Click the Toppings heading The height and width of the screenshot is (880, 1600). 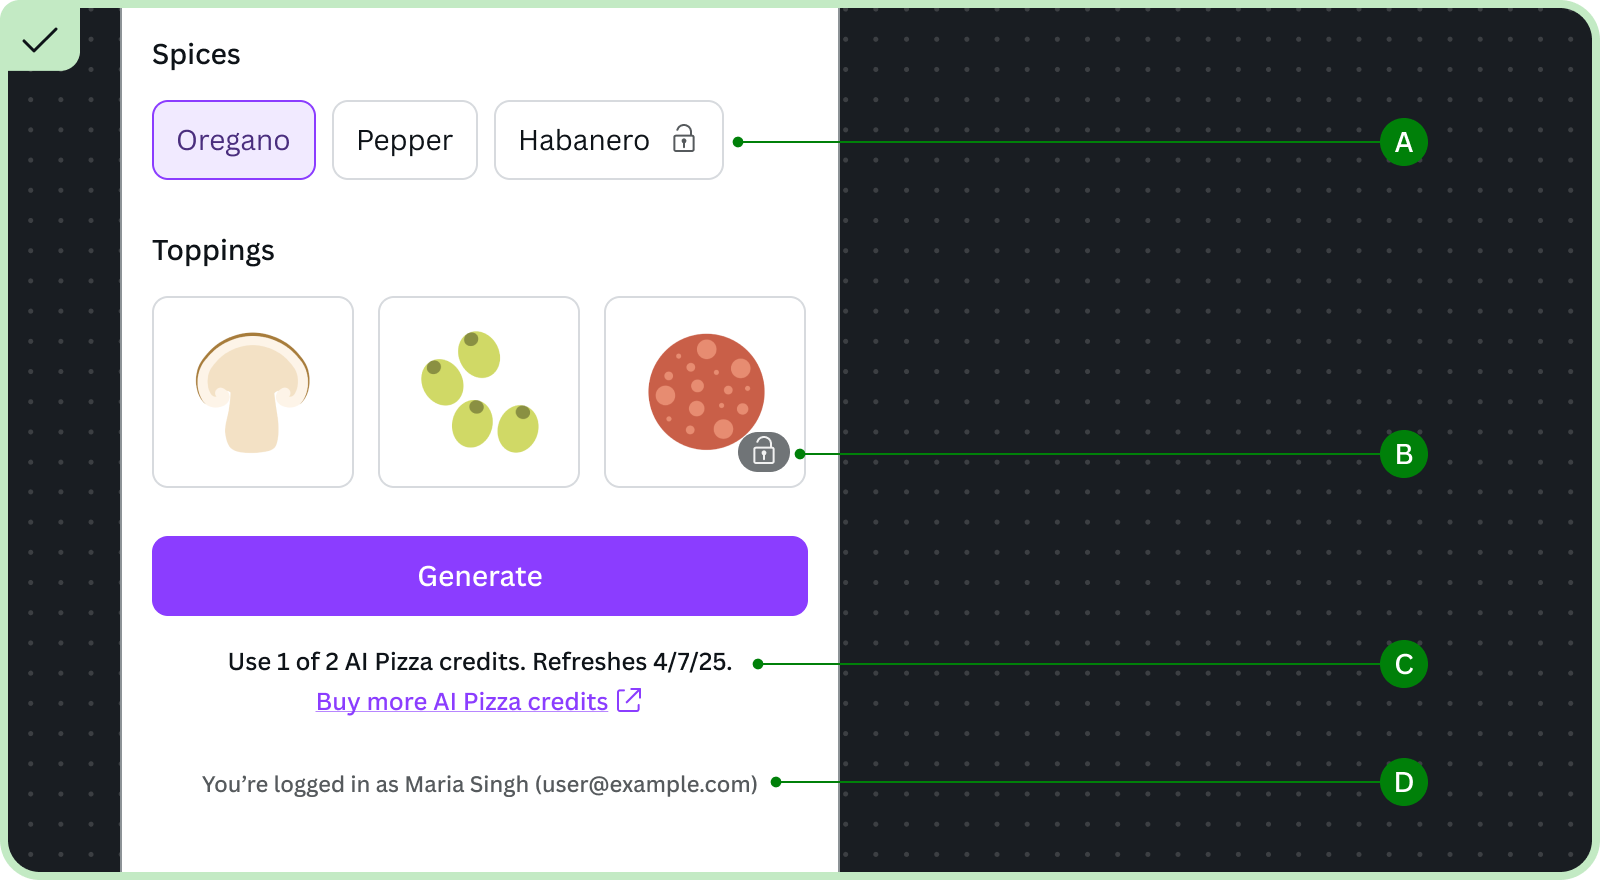tap(213, 251)
